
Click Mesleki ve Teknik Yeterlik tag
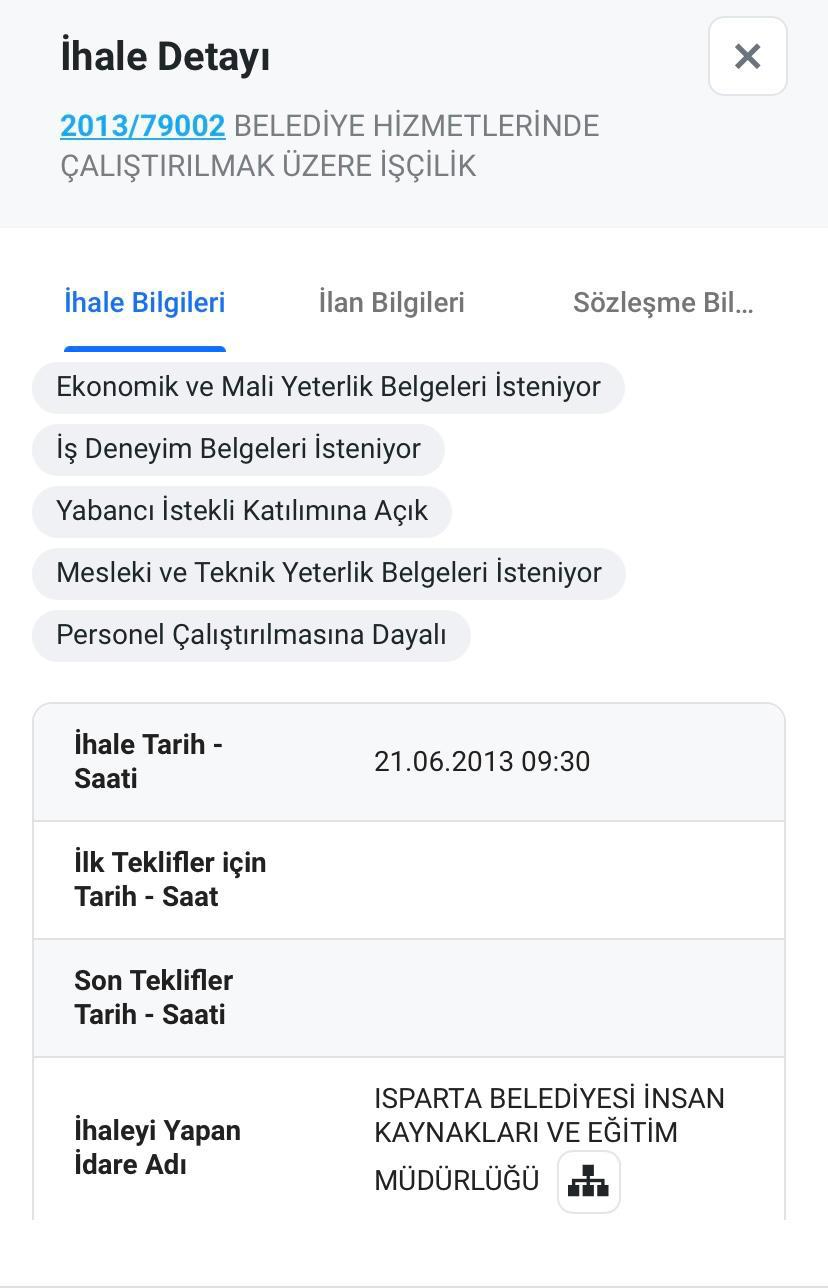tap(329, 573)
